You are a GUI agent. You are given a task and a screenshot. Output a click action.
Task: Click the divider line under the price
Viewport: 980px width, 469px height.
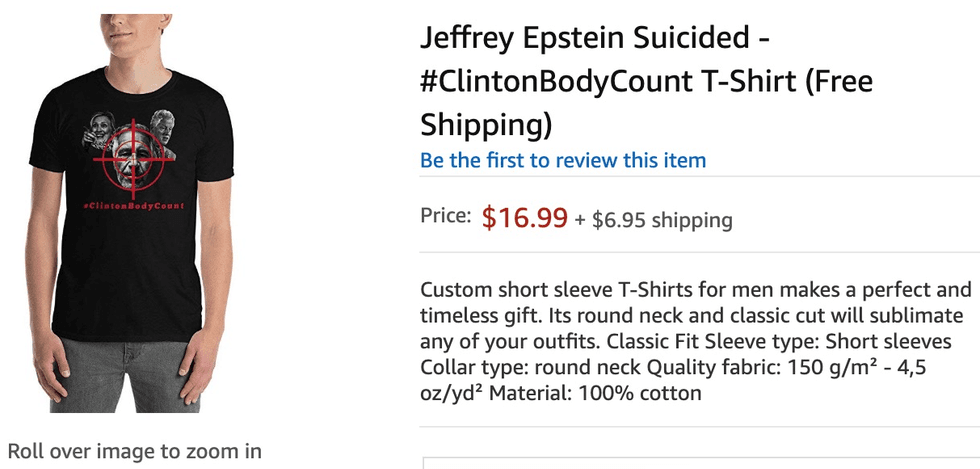pyautogui.click(x=700, y=254)
